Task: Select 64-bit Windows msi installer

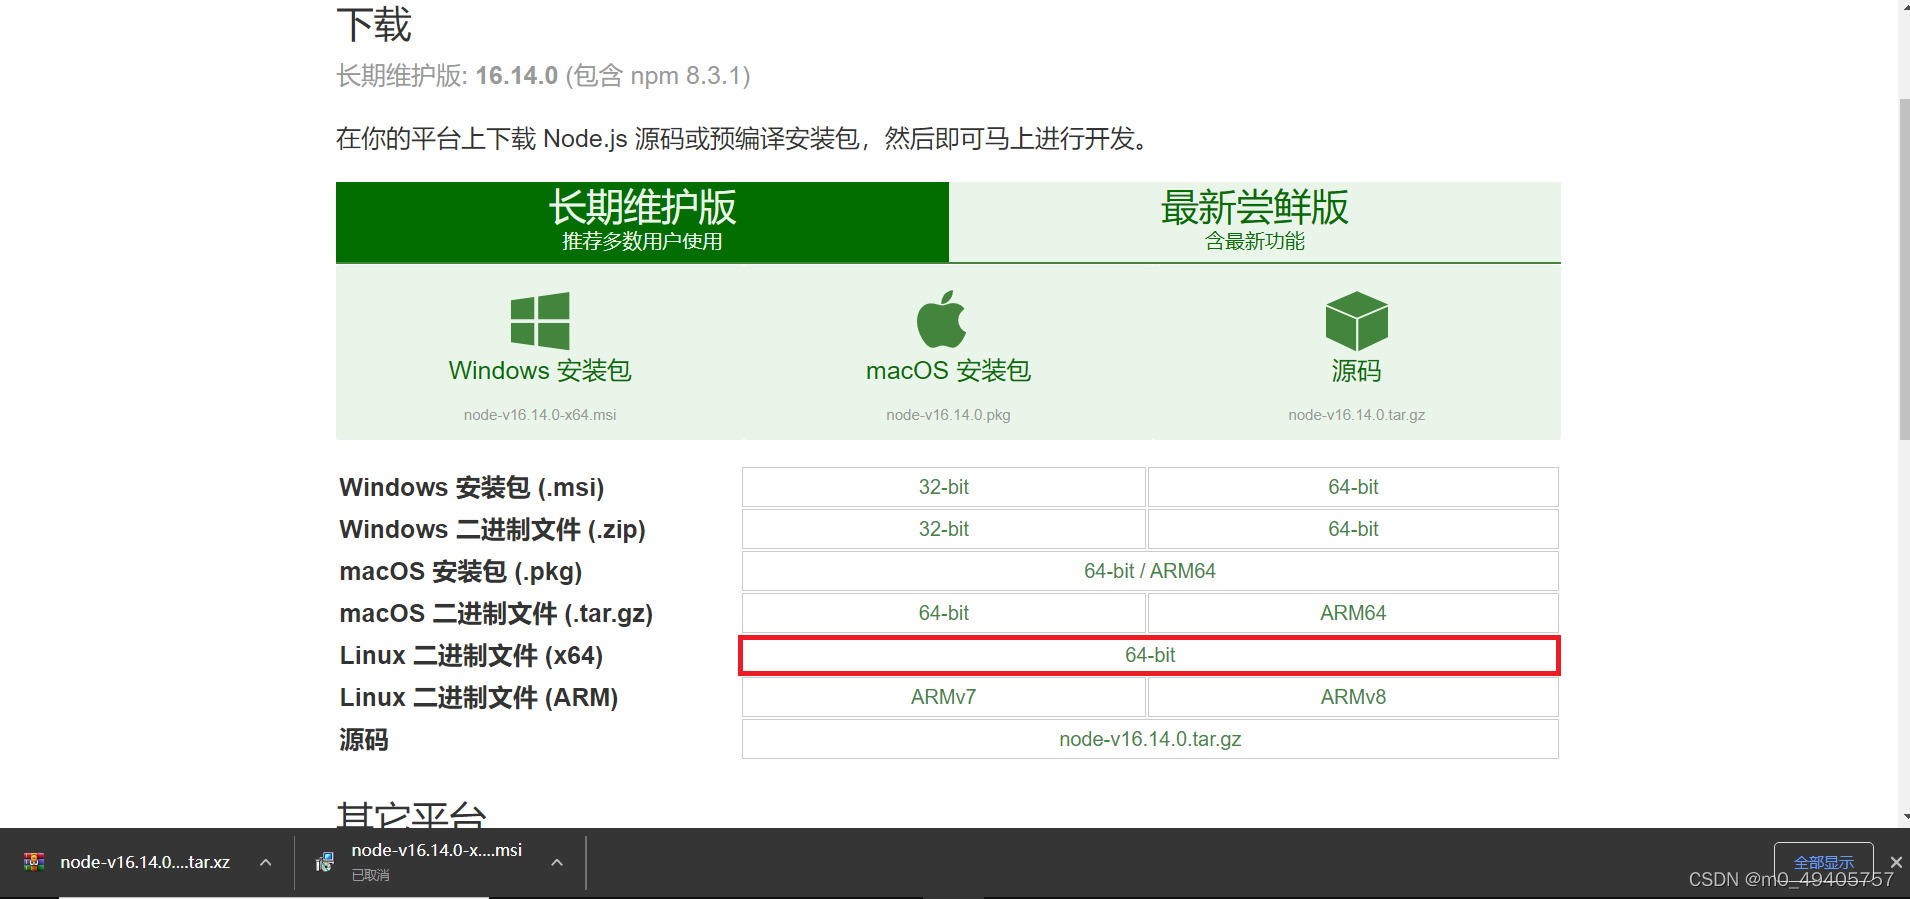Action: pos(1353,487)
